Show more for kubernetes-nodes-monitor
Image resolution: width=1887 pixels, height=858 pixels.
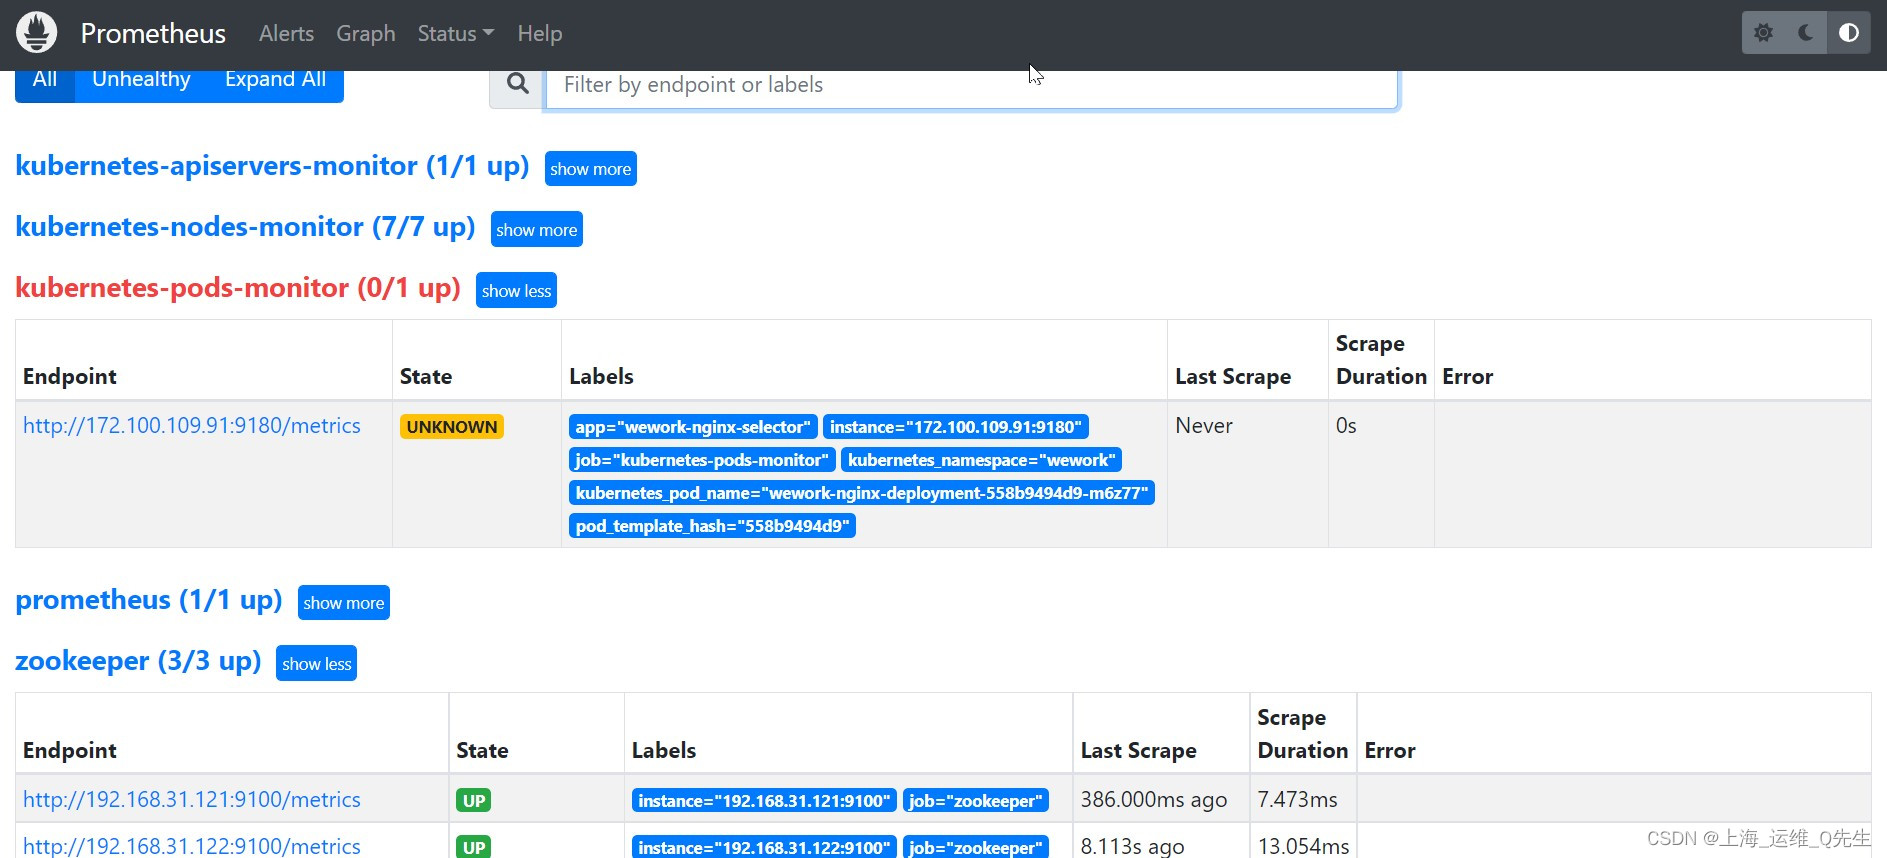click(536, 230)
